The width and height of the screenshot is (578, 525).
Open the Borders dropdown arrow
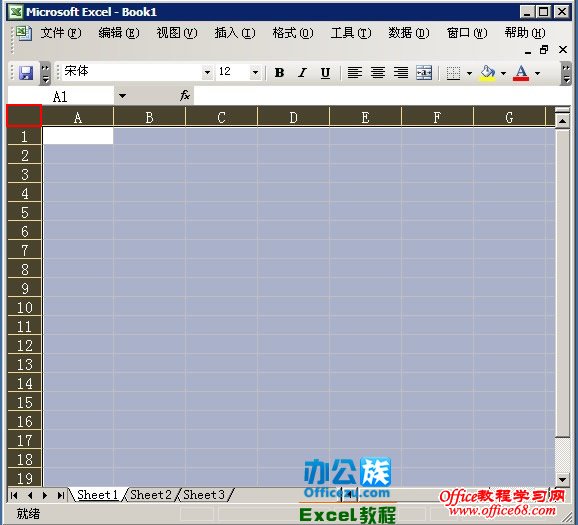point(469,73)
